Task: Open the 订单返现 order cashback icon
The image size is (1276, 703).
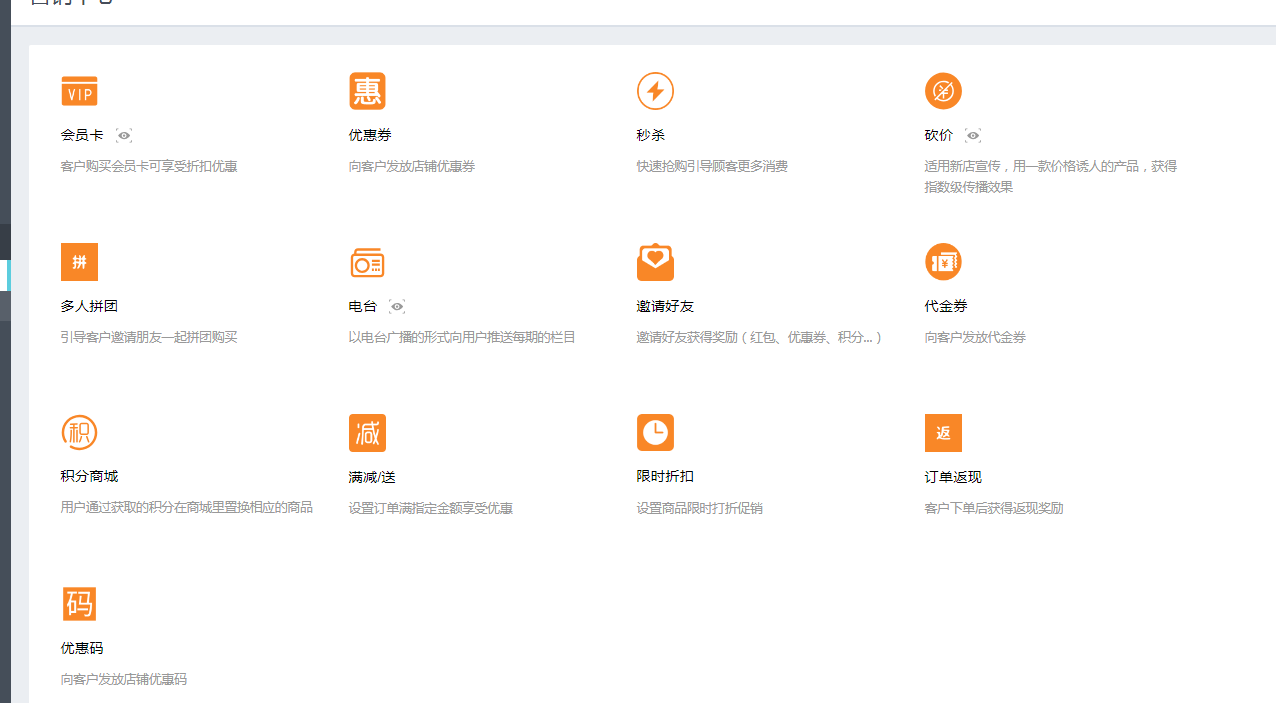Action: point(943,432)
